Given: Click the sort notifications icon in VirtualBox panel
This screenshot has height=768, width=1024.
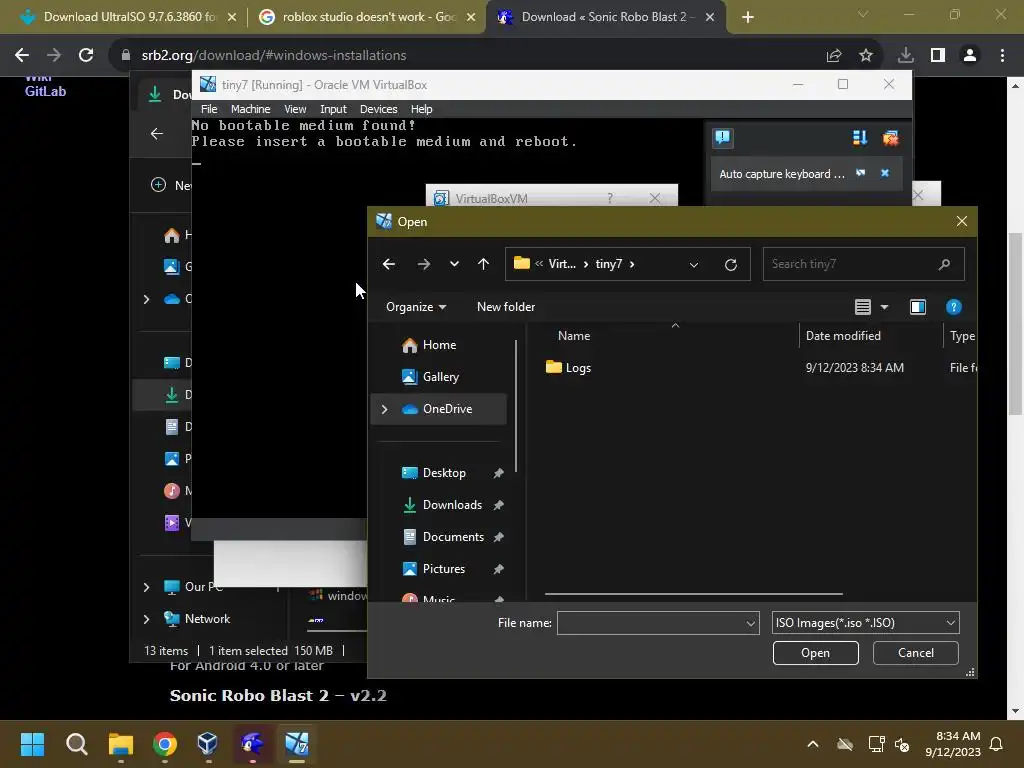Looking at the screenshot, I should point(859,138).
